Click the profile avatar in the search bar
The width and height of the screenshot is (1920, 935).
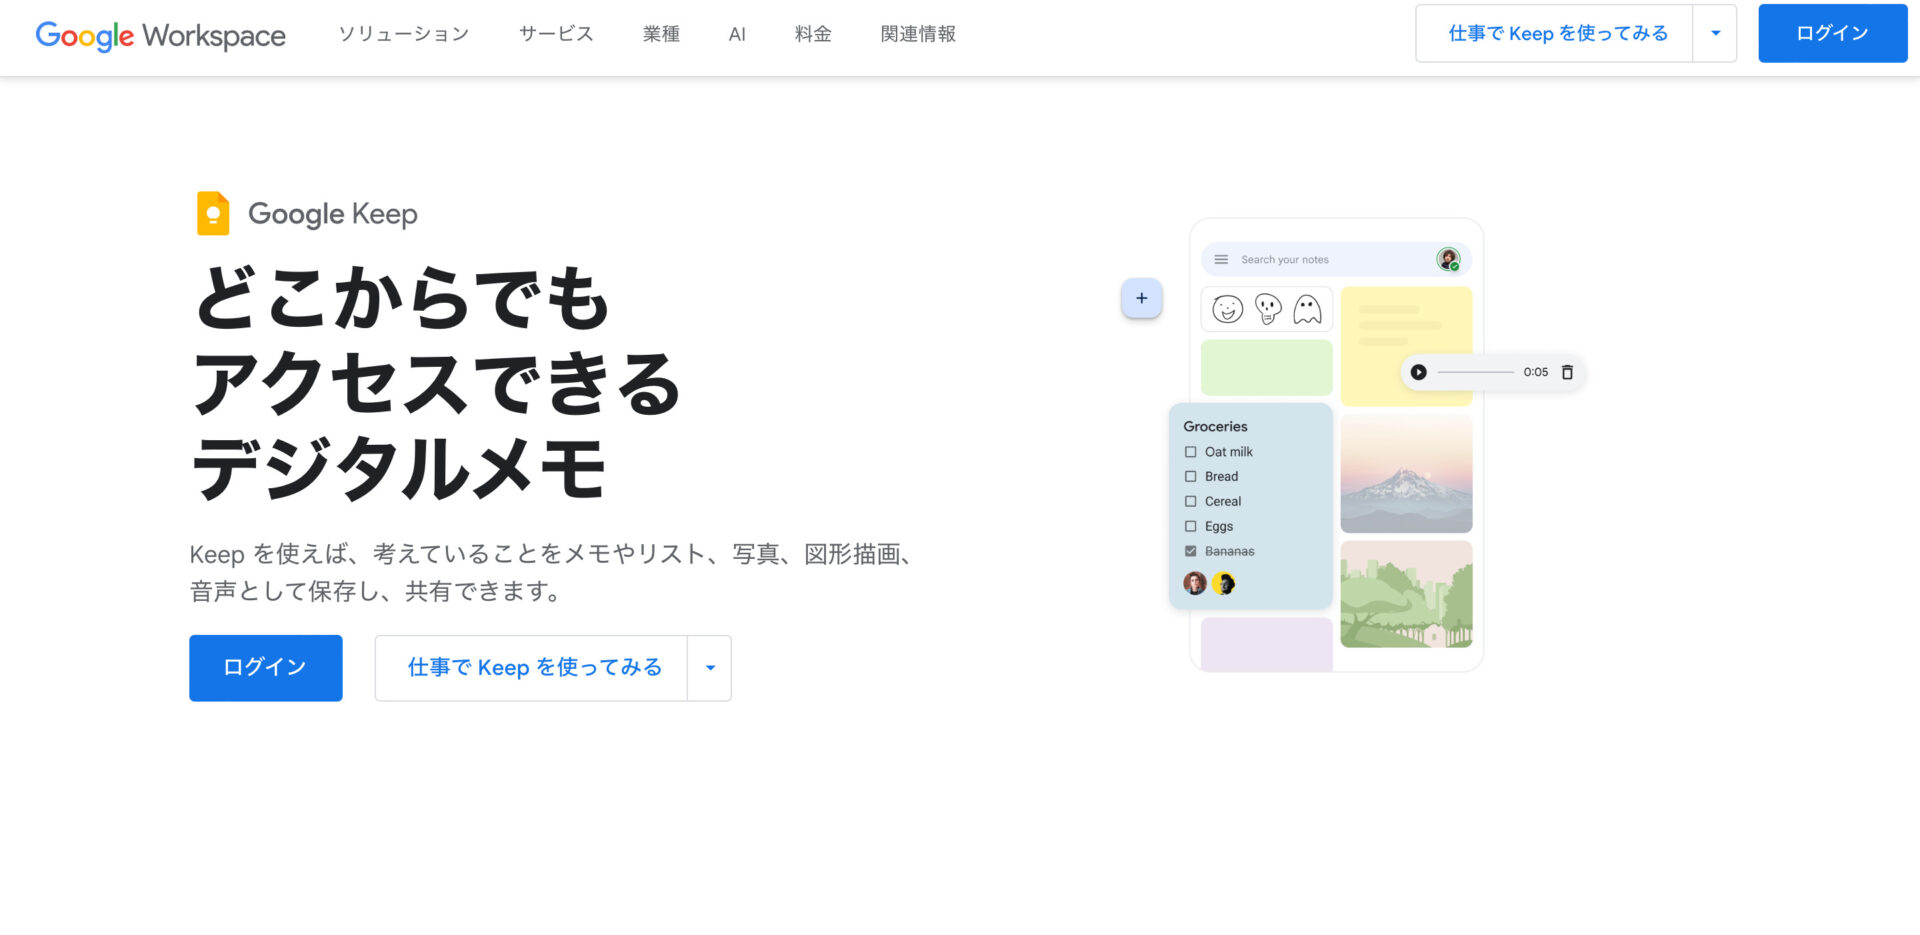pos(1447,259)
